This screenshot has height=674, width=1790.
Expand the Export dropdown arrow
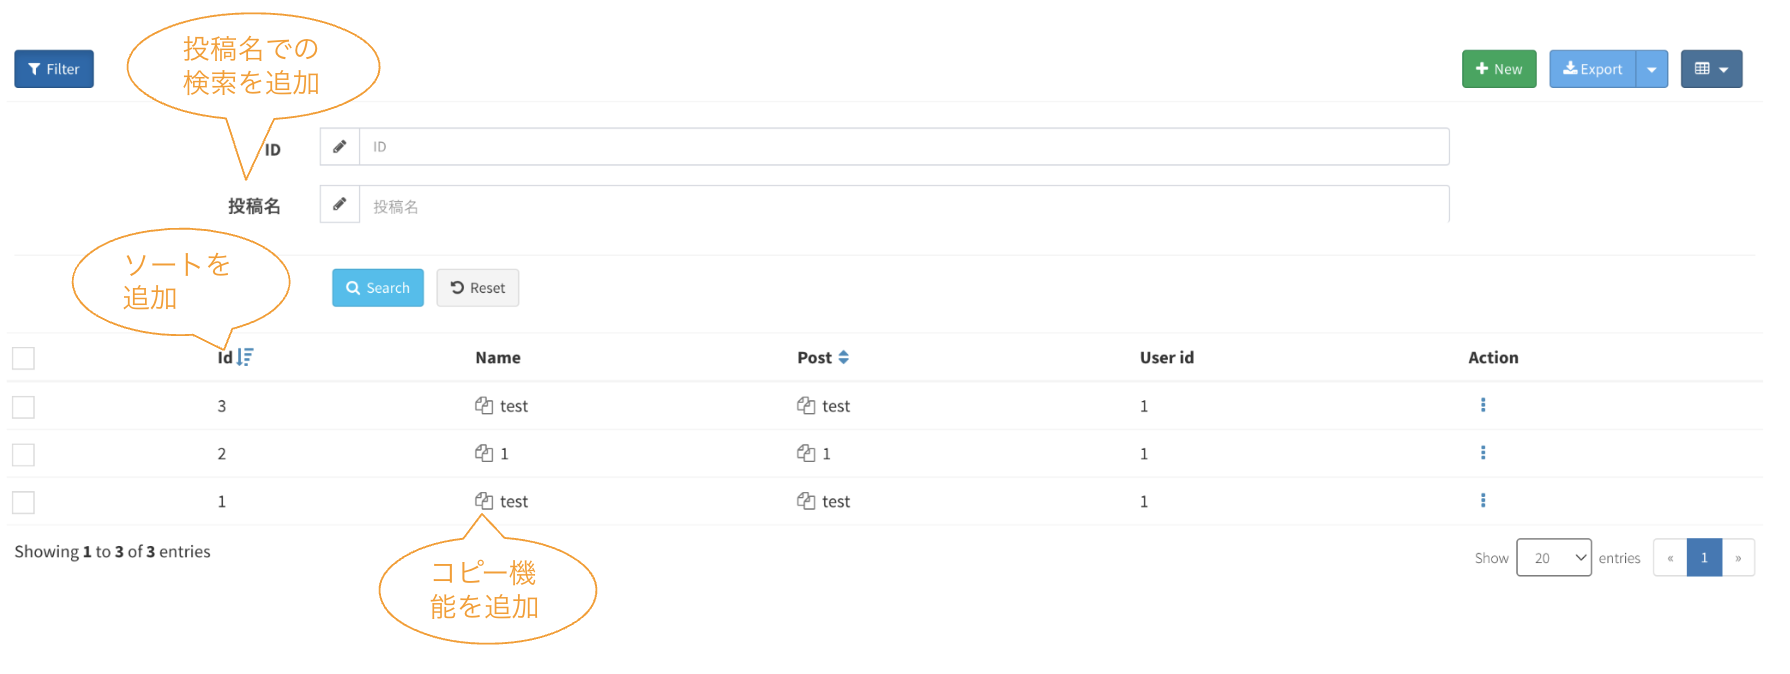click(1652, 69)
